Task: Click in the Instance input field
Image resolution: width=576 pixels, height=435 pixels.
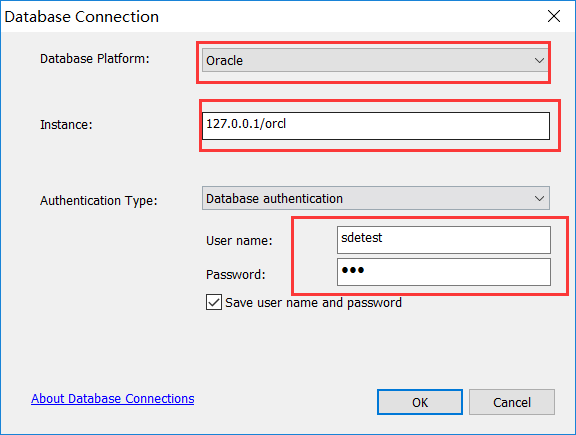Action: 376,126
